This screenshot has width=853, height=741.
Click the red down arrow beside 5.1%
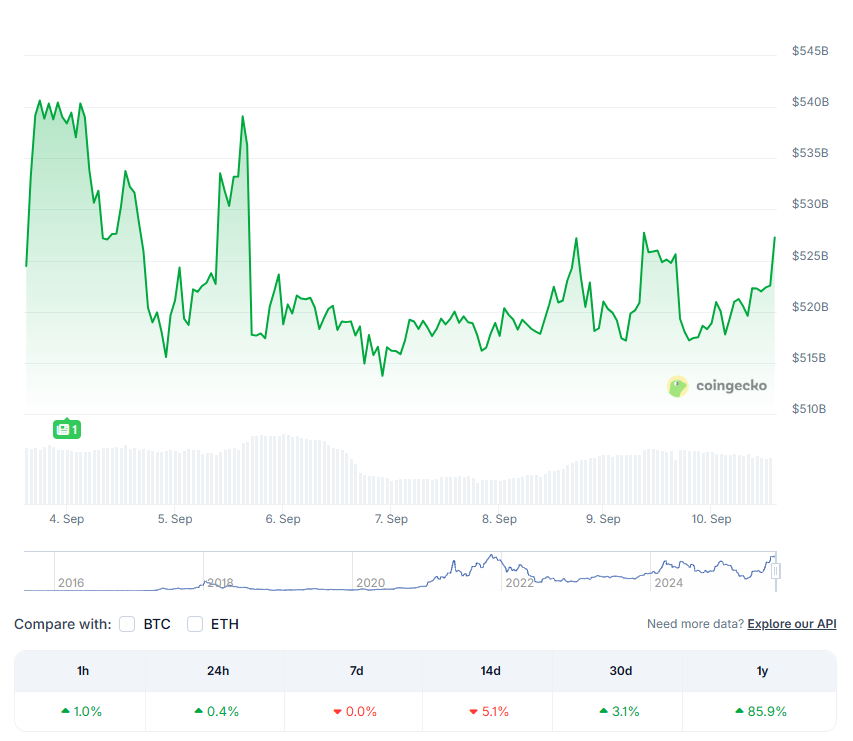473,712
